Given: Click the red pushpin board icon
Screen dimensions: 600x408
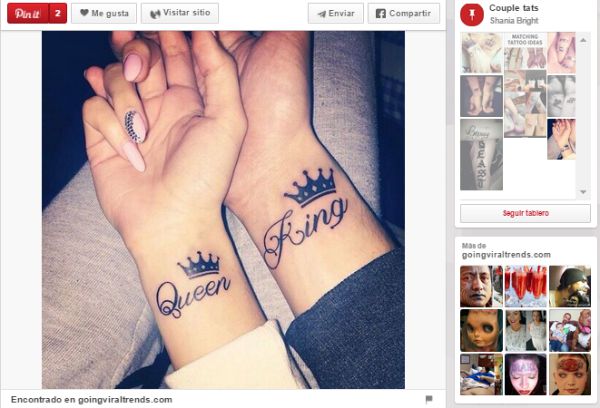Looking at the screenshot, I should tap(472, 15).
